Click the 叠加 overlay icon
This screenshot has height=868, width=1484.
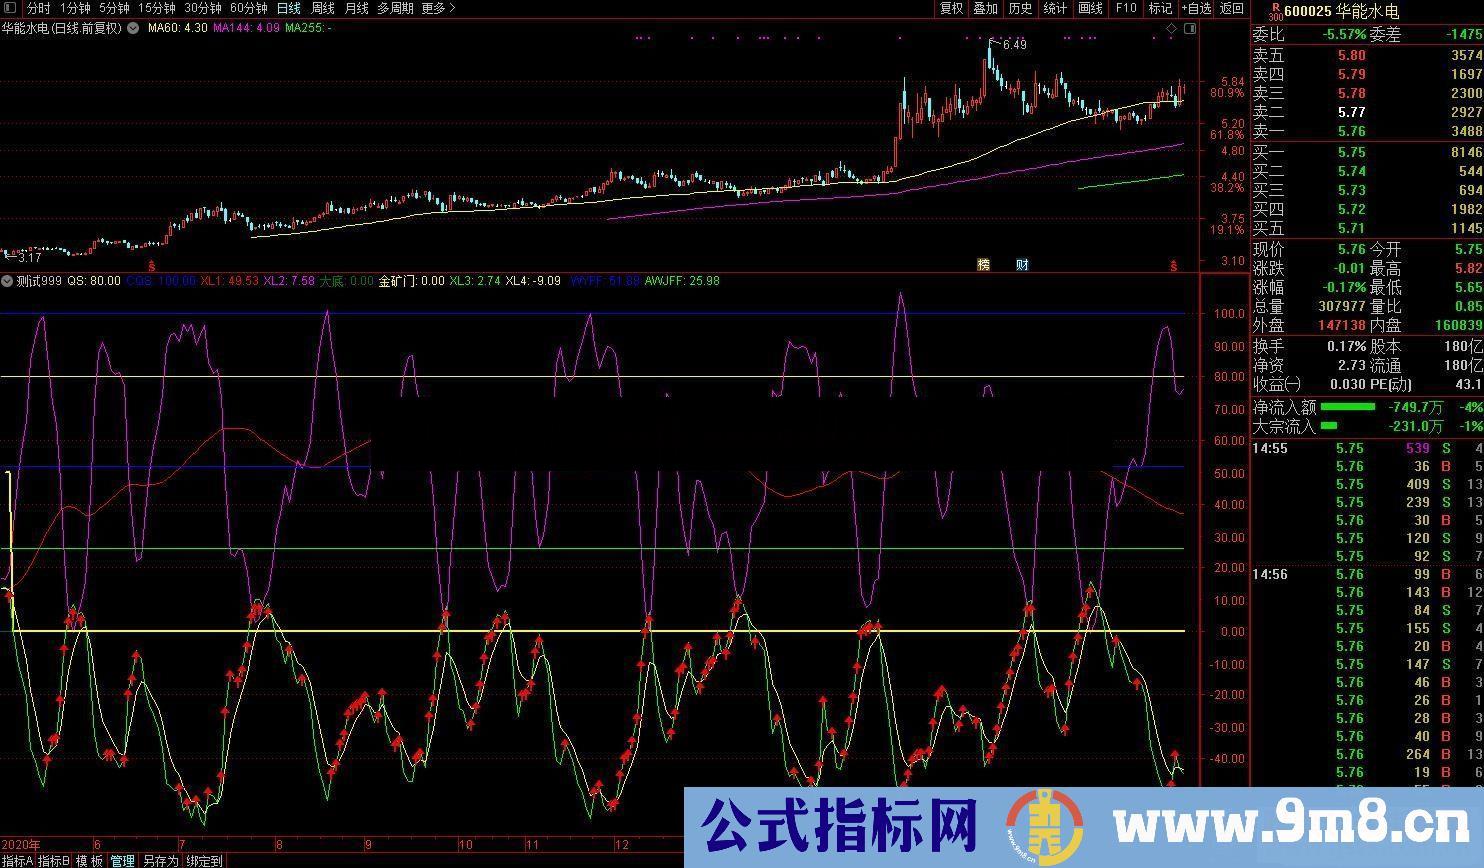click(x=985, y=8)
